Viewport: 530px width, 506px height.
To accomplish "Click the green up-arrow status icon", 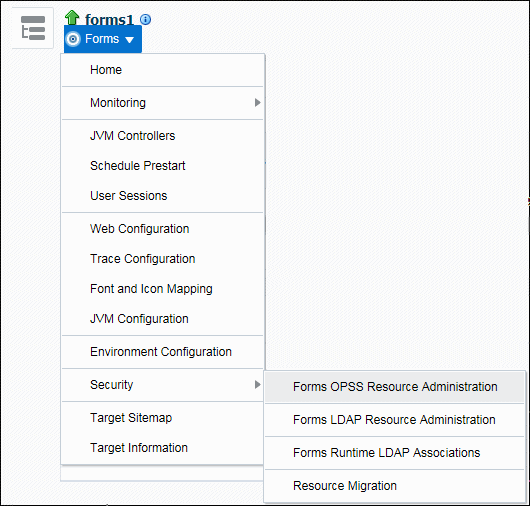I will [x=72, y=18].
